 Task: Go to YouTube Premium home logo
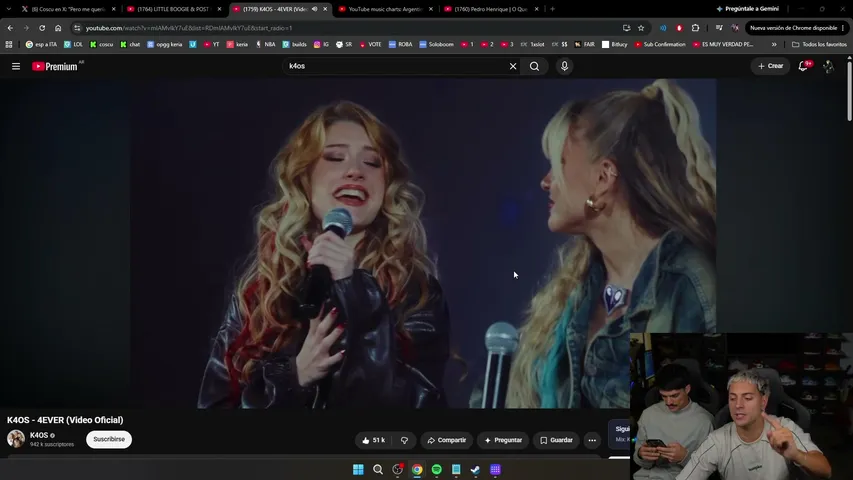point(57,66)
